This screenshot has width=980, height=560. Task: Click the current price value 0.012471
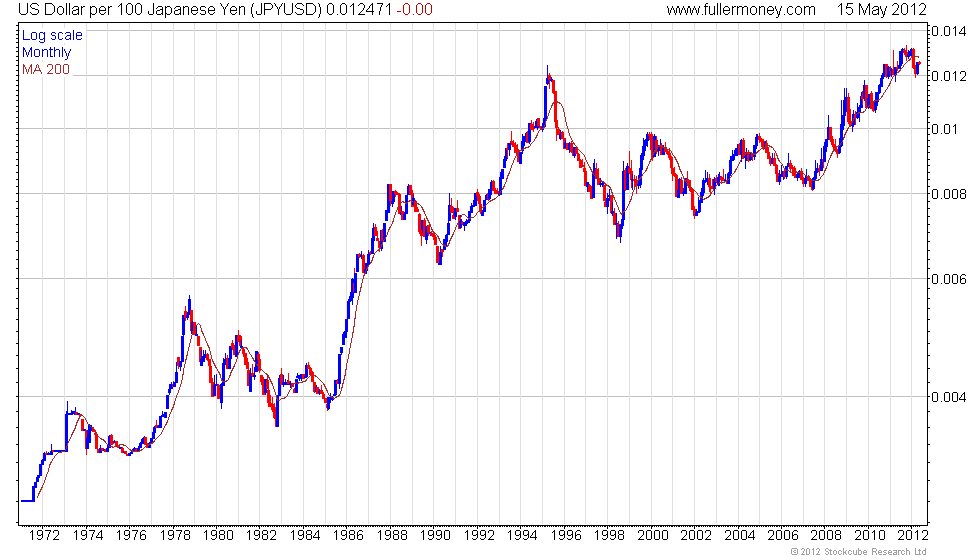(359, 10)
